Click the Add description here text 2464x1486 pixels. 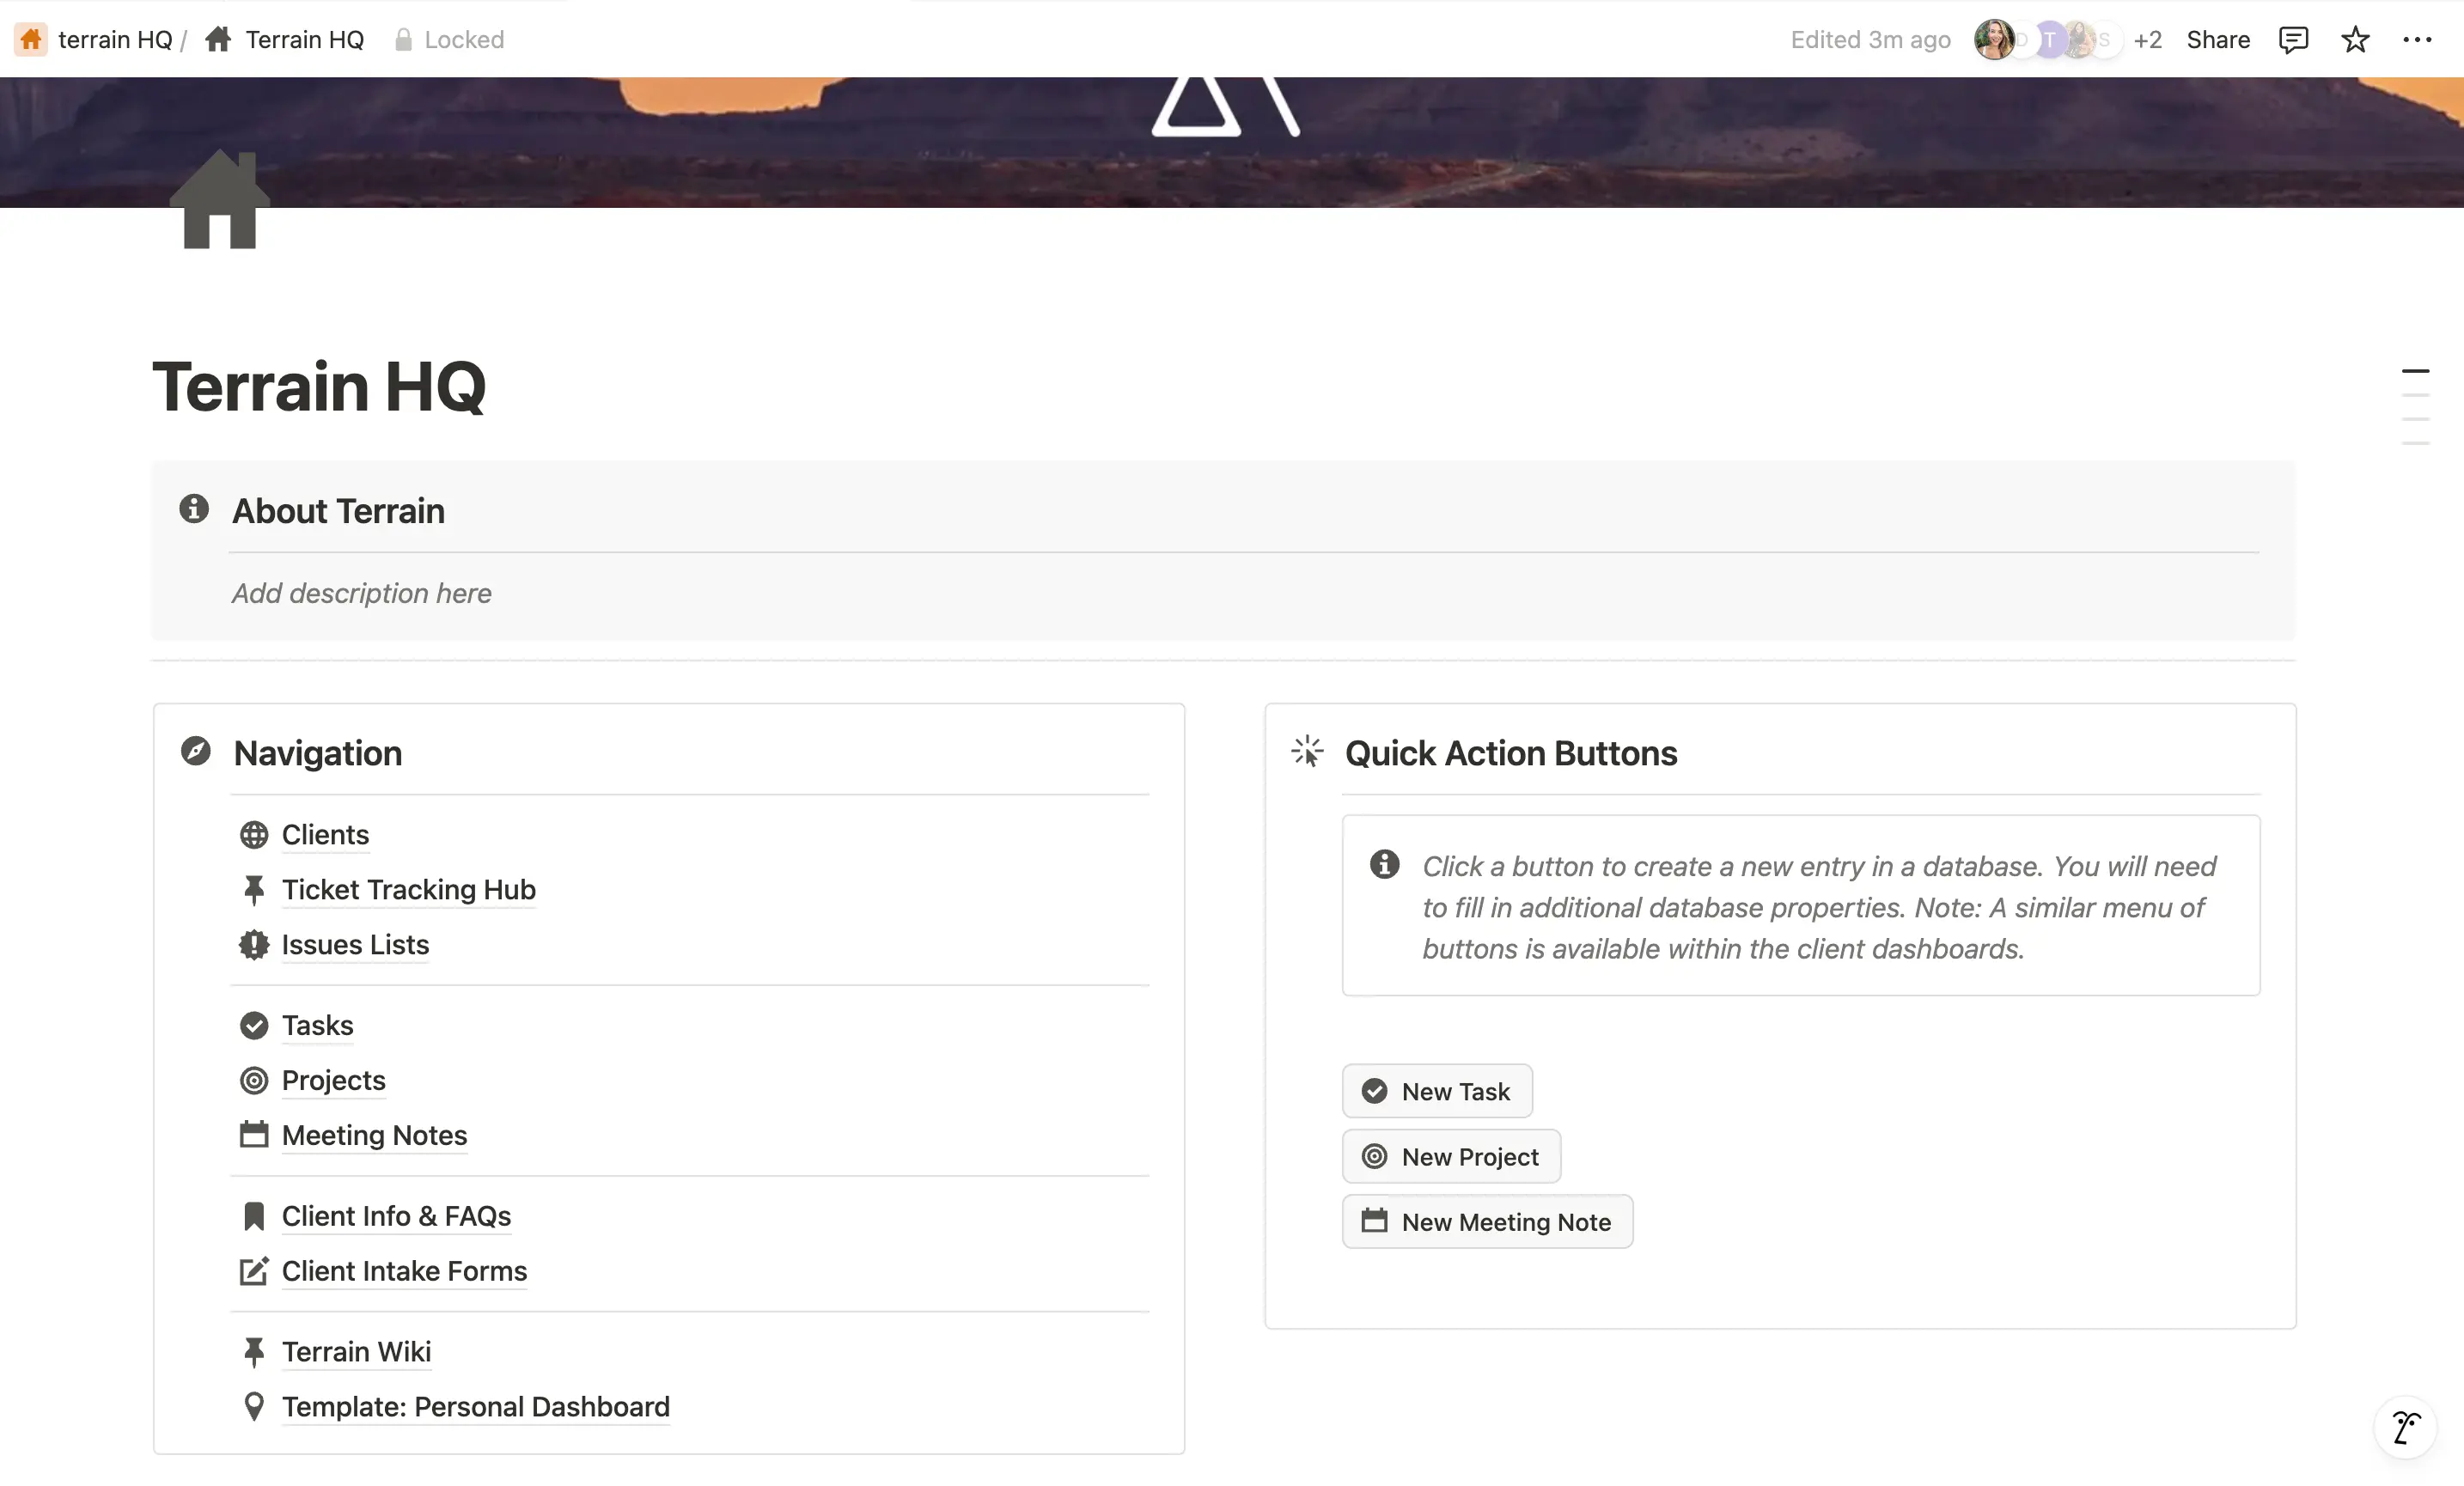pyautogui.click(x=361, y=593)
